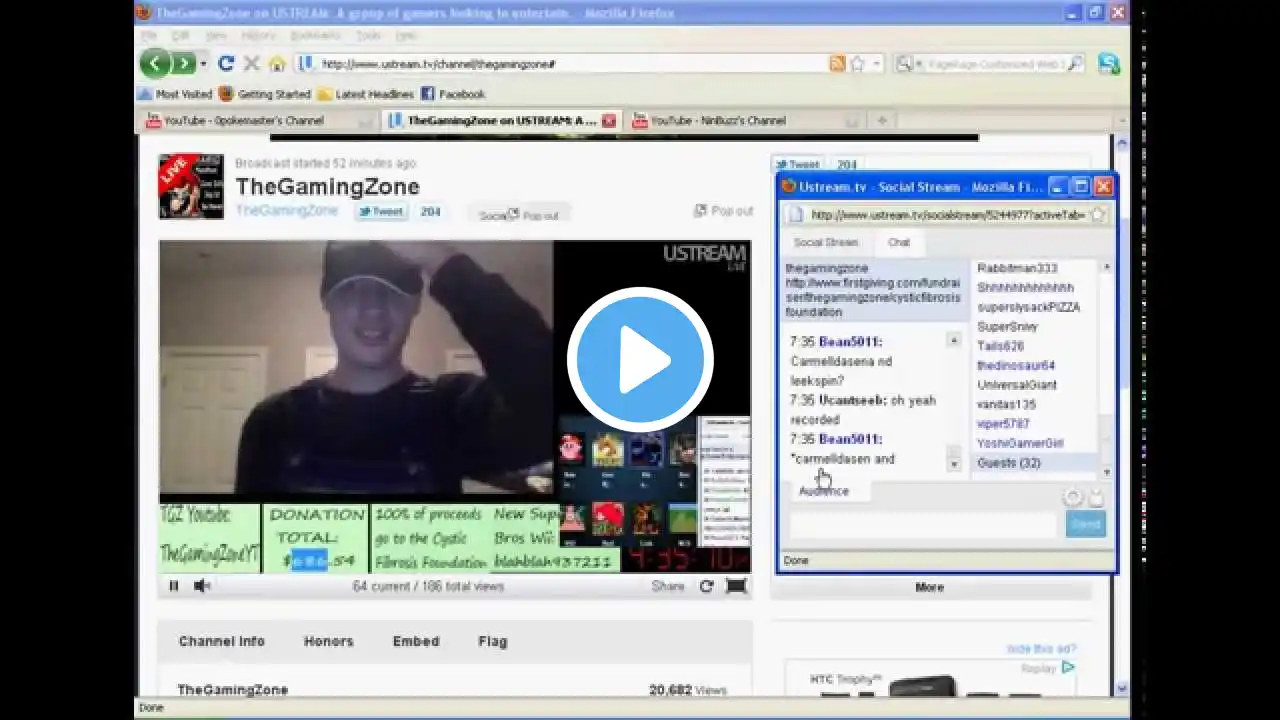Open the Facebook bookmark
Image resolution: width=1280 pixels, height=720 pixels.
point(453,94)
